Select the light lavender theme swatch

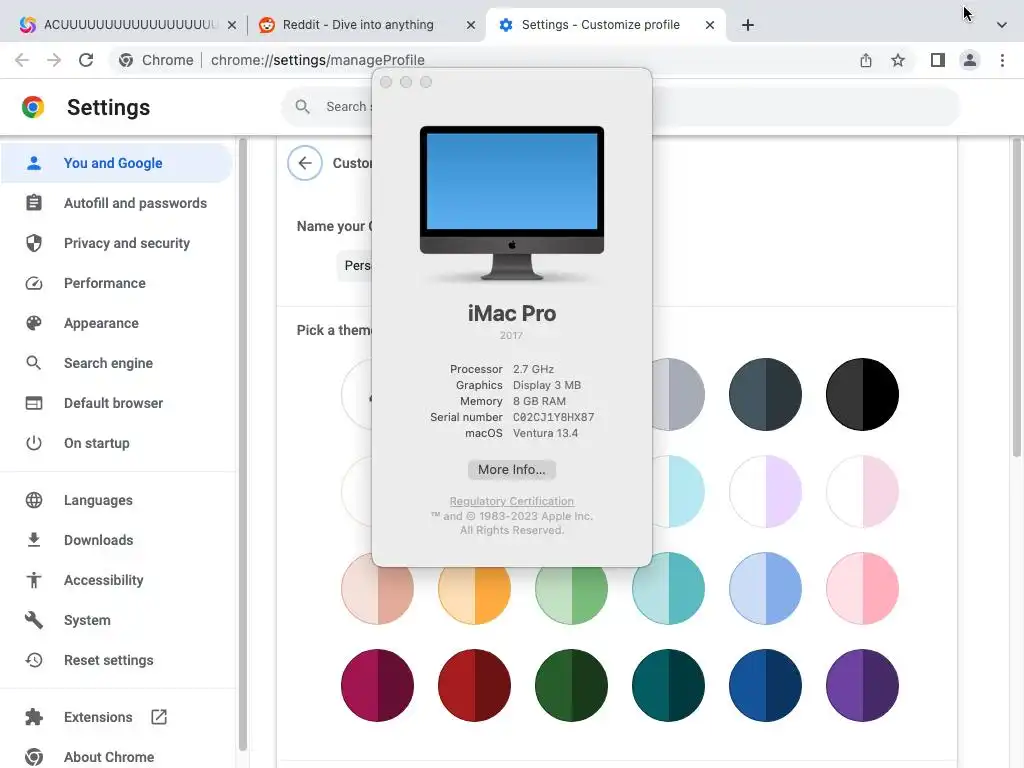pyautogui.click(x=765, y=491)
